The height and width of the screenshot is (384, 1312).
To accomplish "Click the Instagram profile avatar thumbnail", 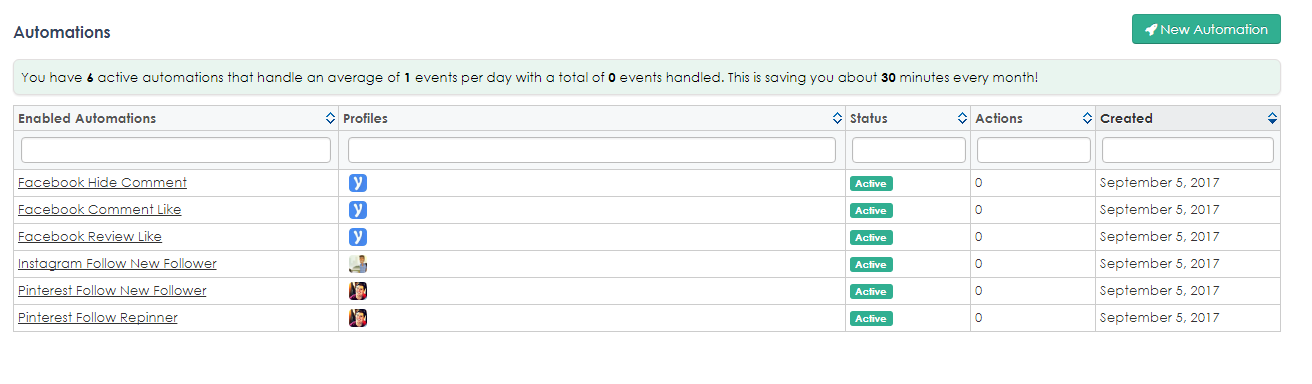I will pyautogui.click(x=358, y=264).
